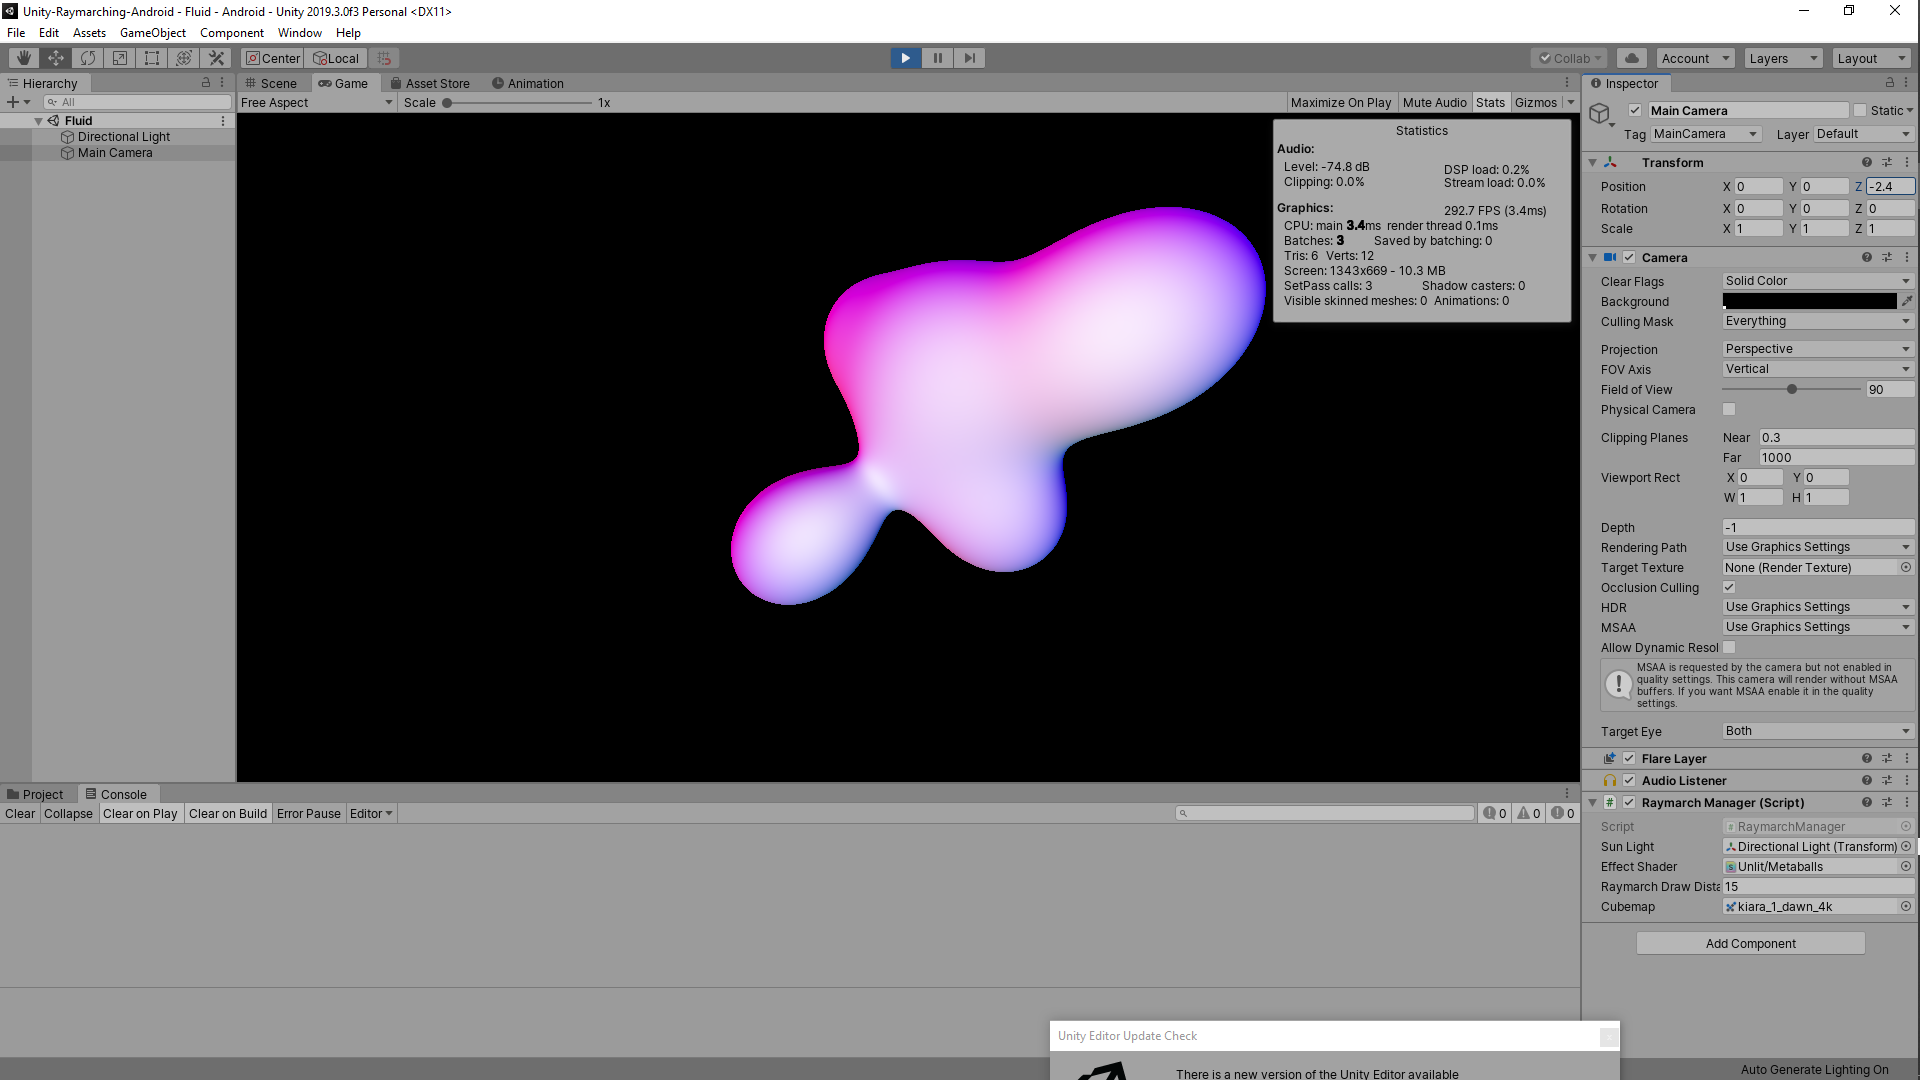Pick the Background color eyedropper
The width and height of the screenshot is (1920, 1080).
pos(1907,301)
